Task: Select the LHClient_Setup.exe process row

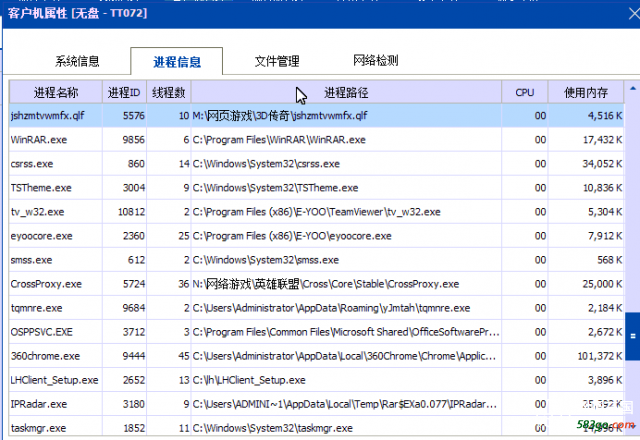Action: (54, 380)
